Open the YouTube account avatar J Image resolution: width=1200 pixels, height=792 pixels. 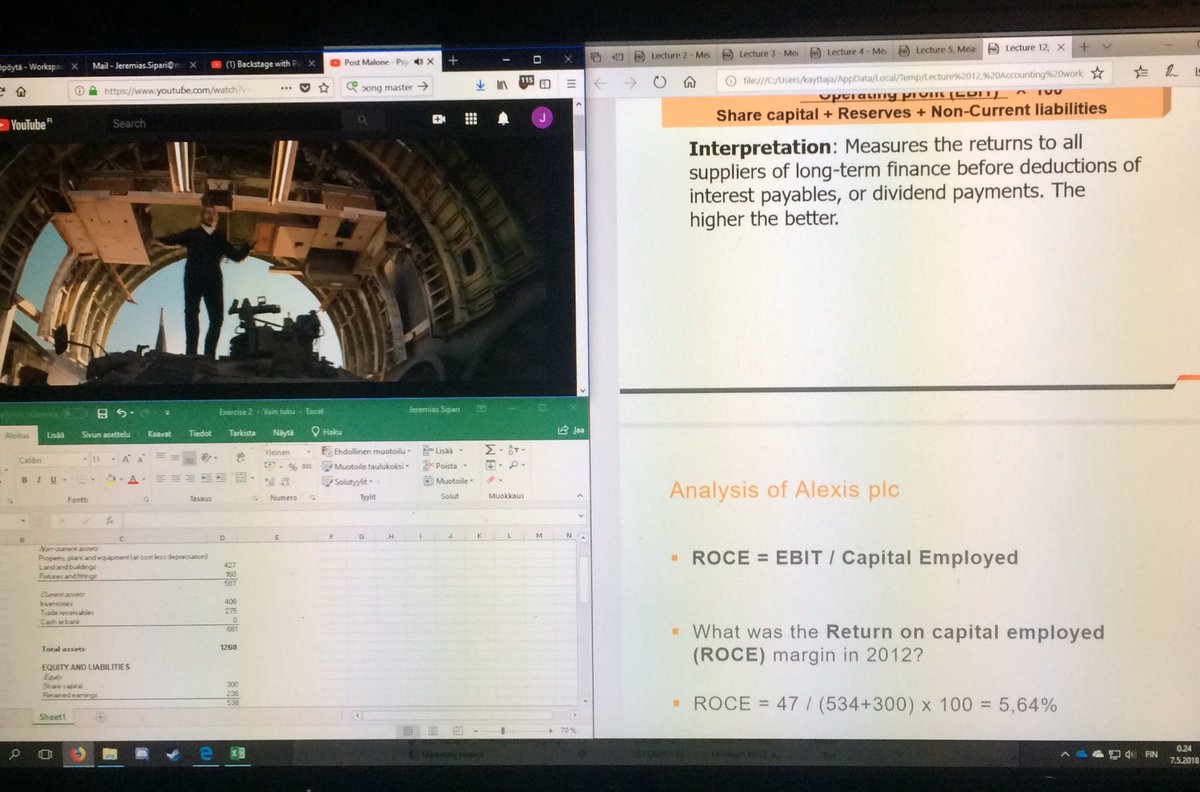(x=541, y=118)
